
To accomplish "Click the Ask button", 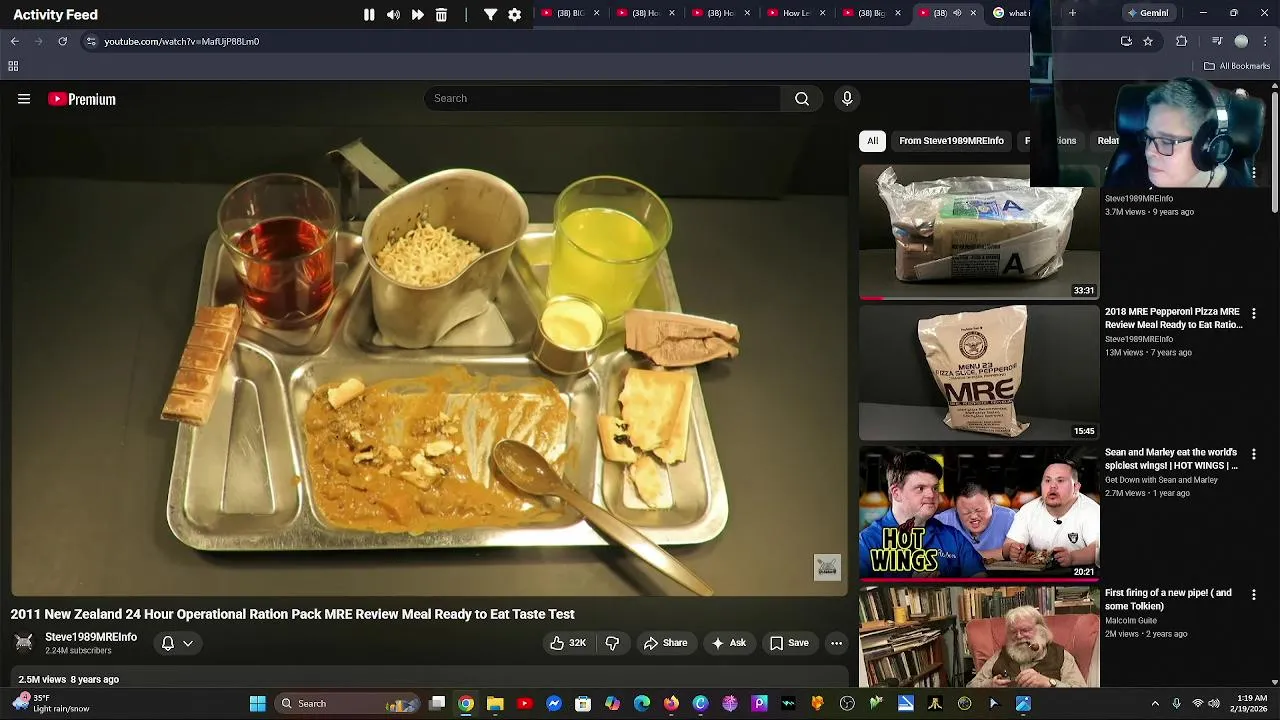I will 728,643.
